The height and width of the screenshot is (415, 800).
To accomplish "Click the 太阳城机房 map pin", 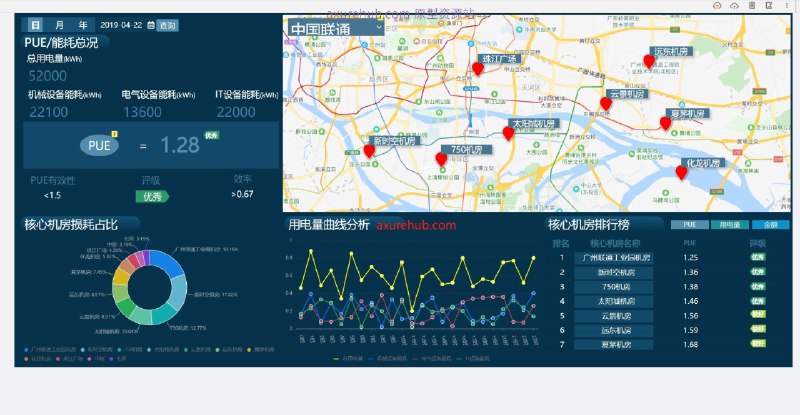I will [x=508, y=134].
